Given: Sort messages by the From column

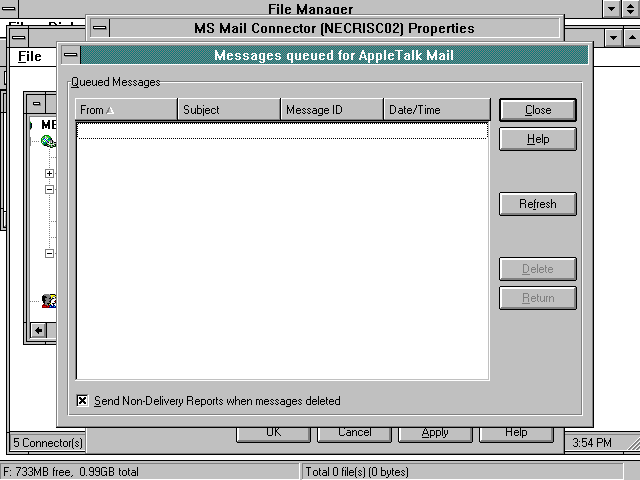Looking at the screenshot, I should [127, 109].
